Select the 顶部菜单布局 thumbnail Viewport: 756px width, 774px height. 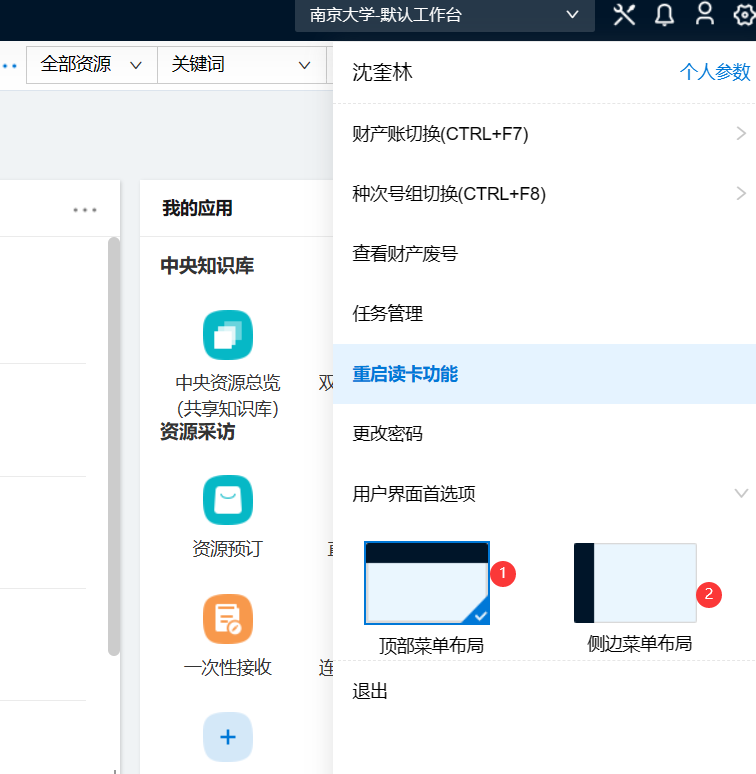(427, 583)
